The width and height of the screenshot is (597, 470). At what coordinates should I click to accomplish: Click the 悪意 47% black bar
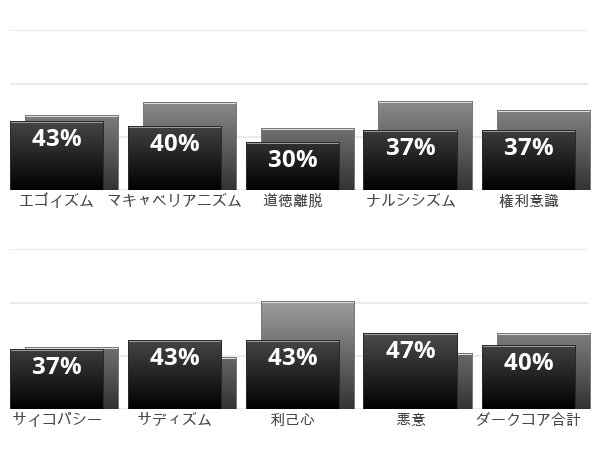click(410, 371)
